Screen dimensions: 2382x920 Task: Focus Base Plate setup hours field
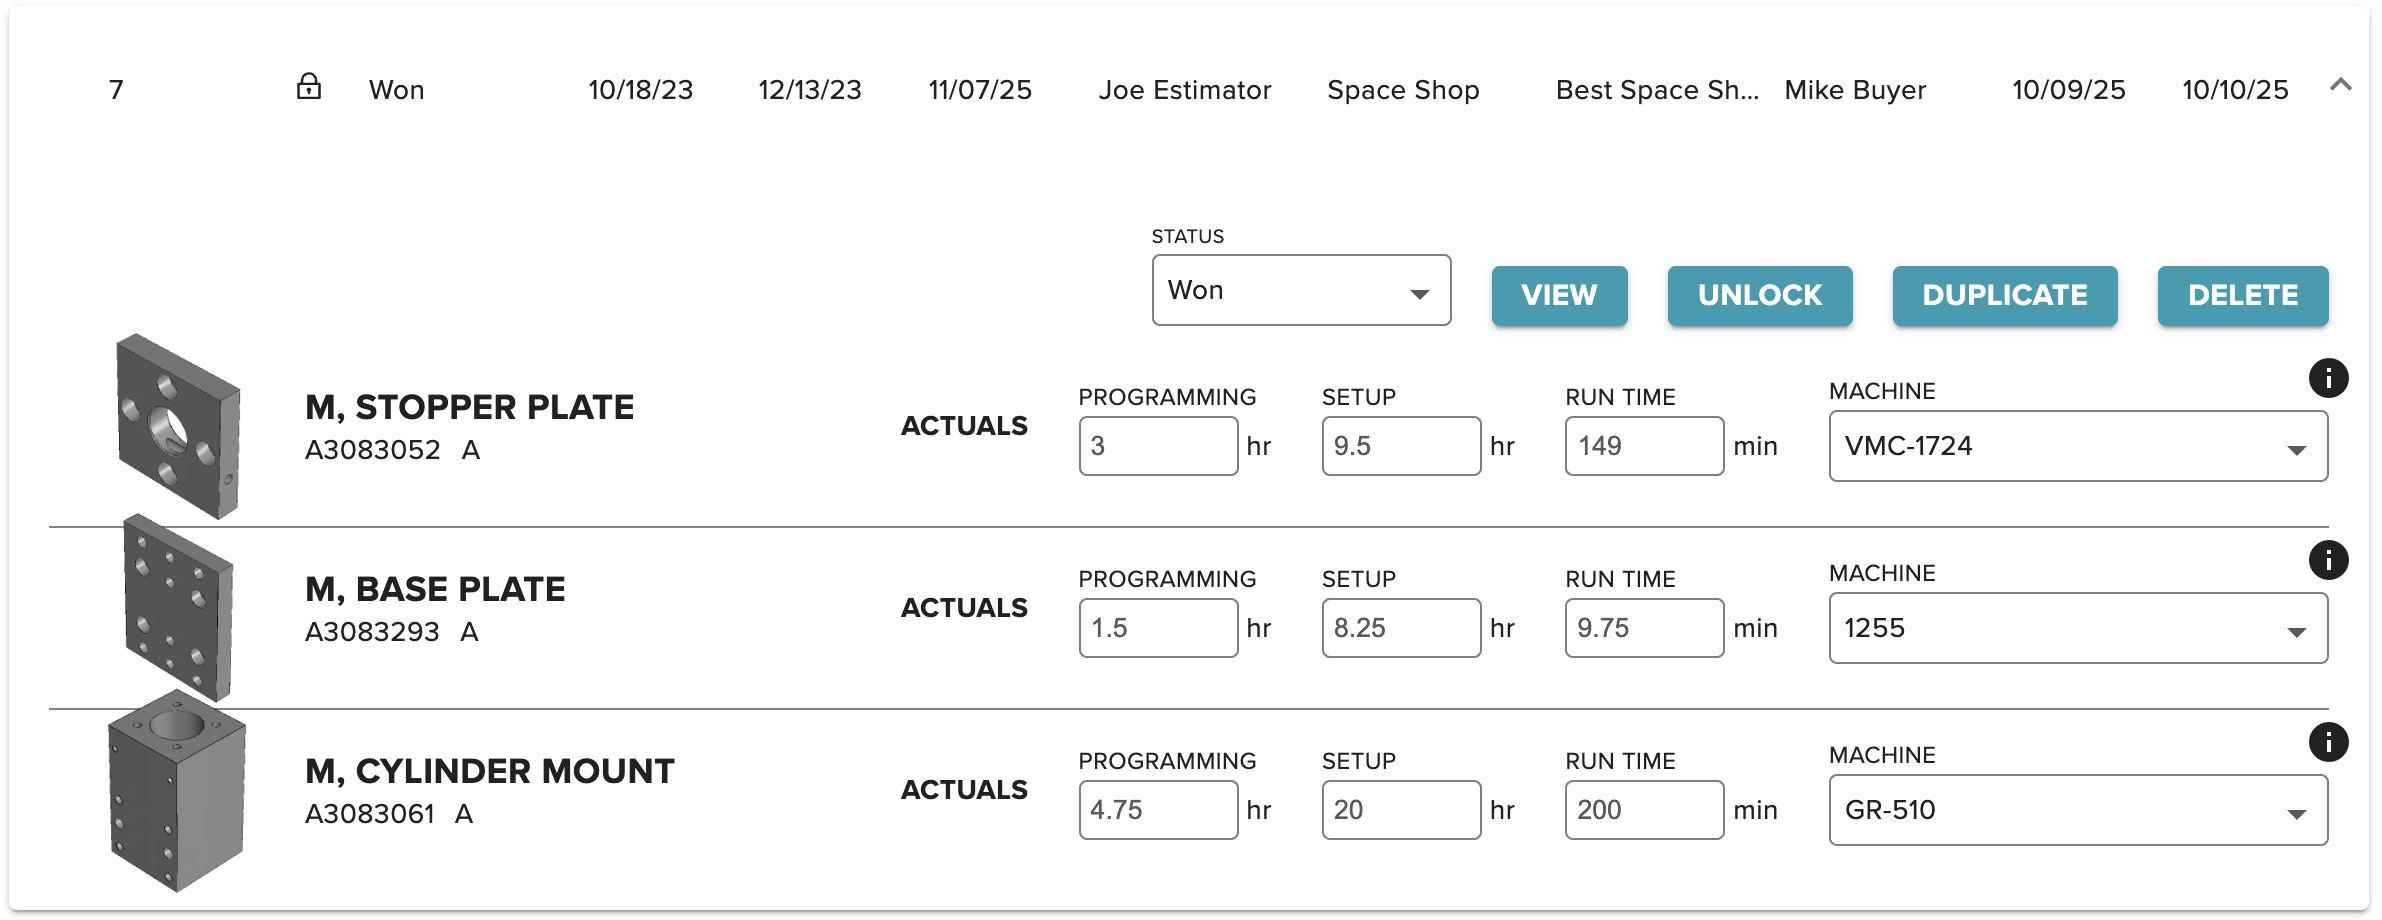(x=1400, y=628)
